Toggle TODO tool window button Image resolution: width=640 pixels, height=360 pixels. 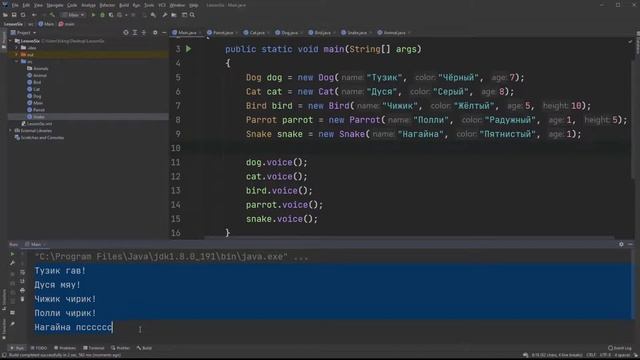[x=39, y=348]
